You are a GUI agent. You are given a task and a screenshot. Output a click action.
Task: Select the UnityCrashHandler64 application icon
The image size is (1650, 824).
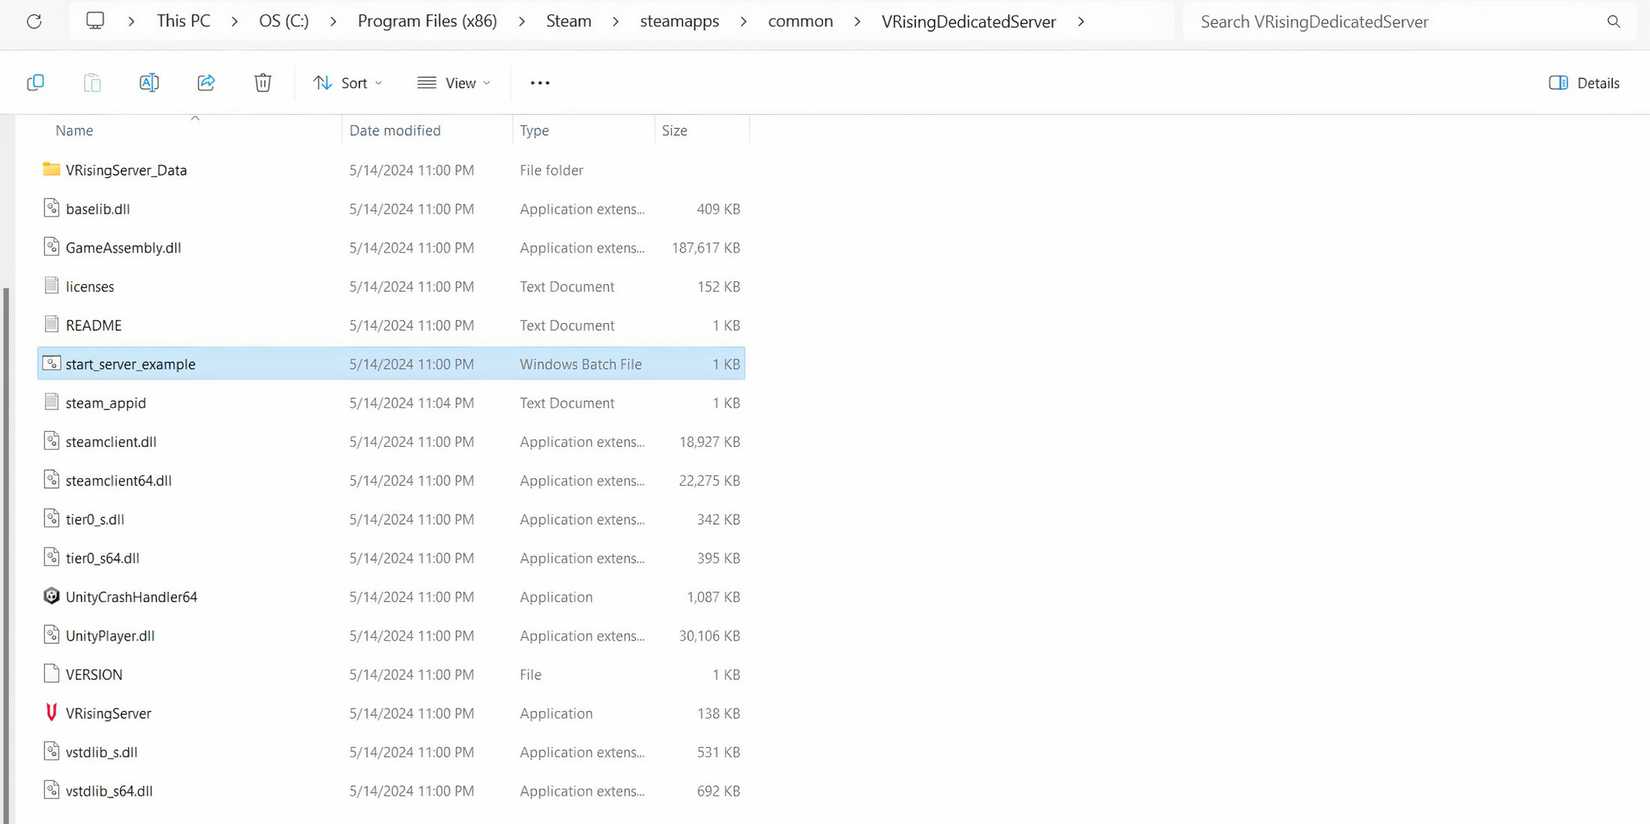pos(51,597)
